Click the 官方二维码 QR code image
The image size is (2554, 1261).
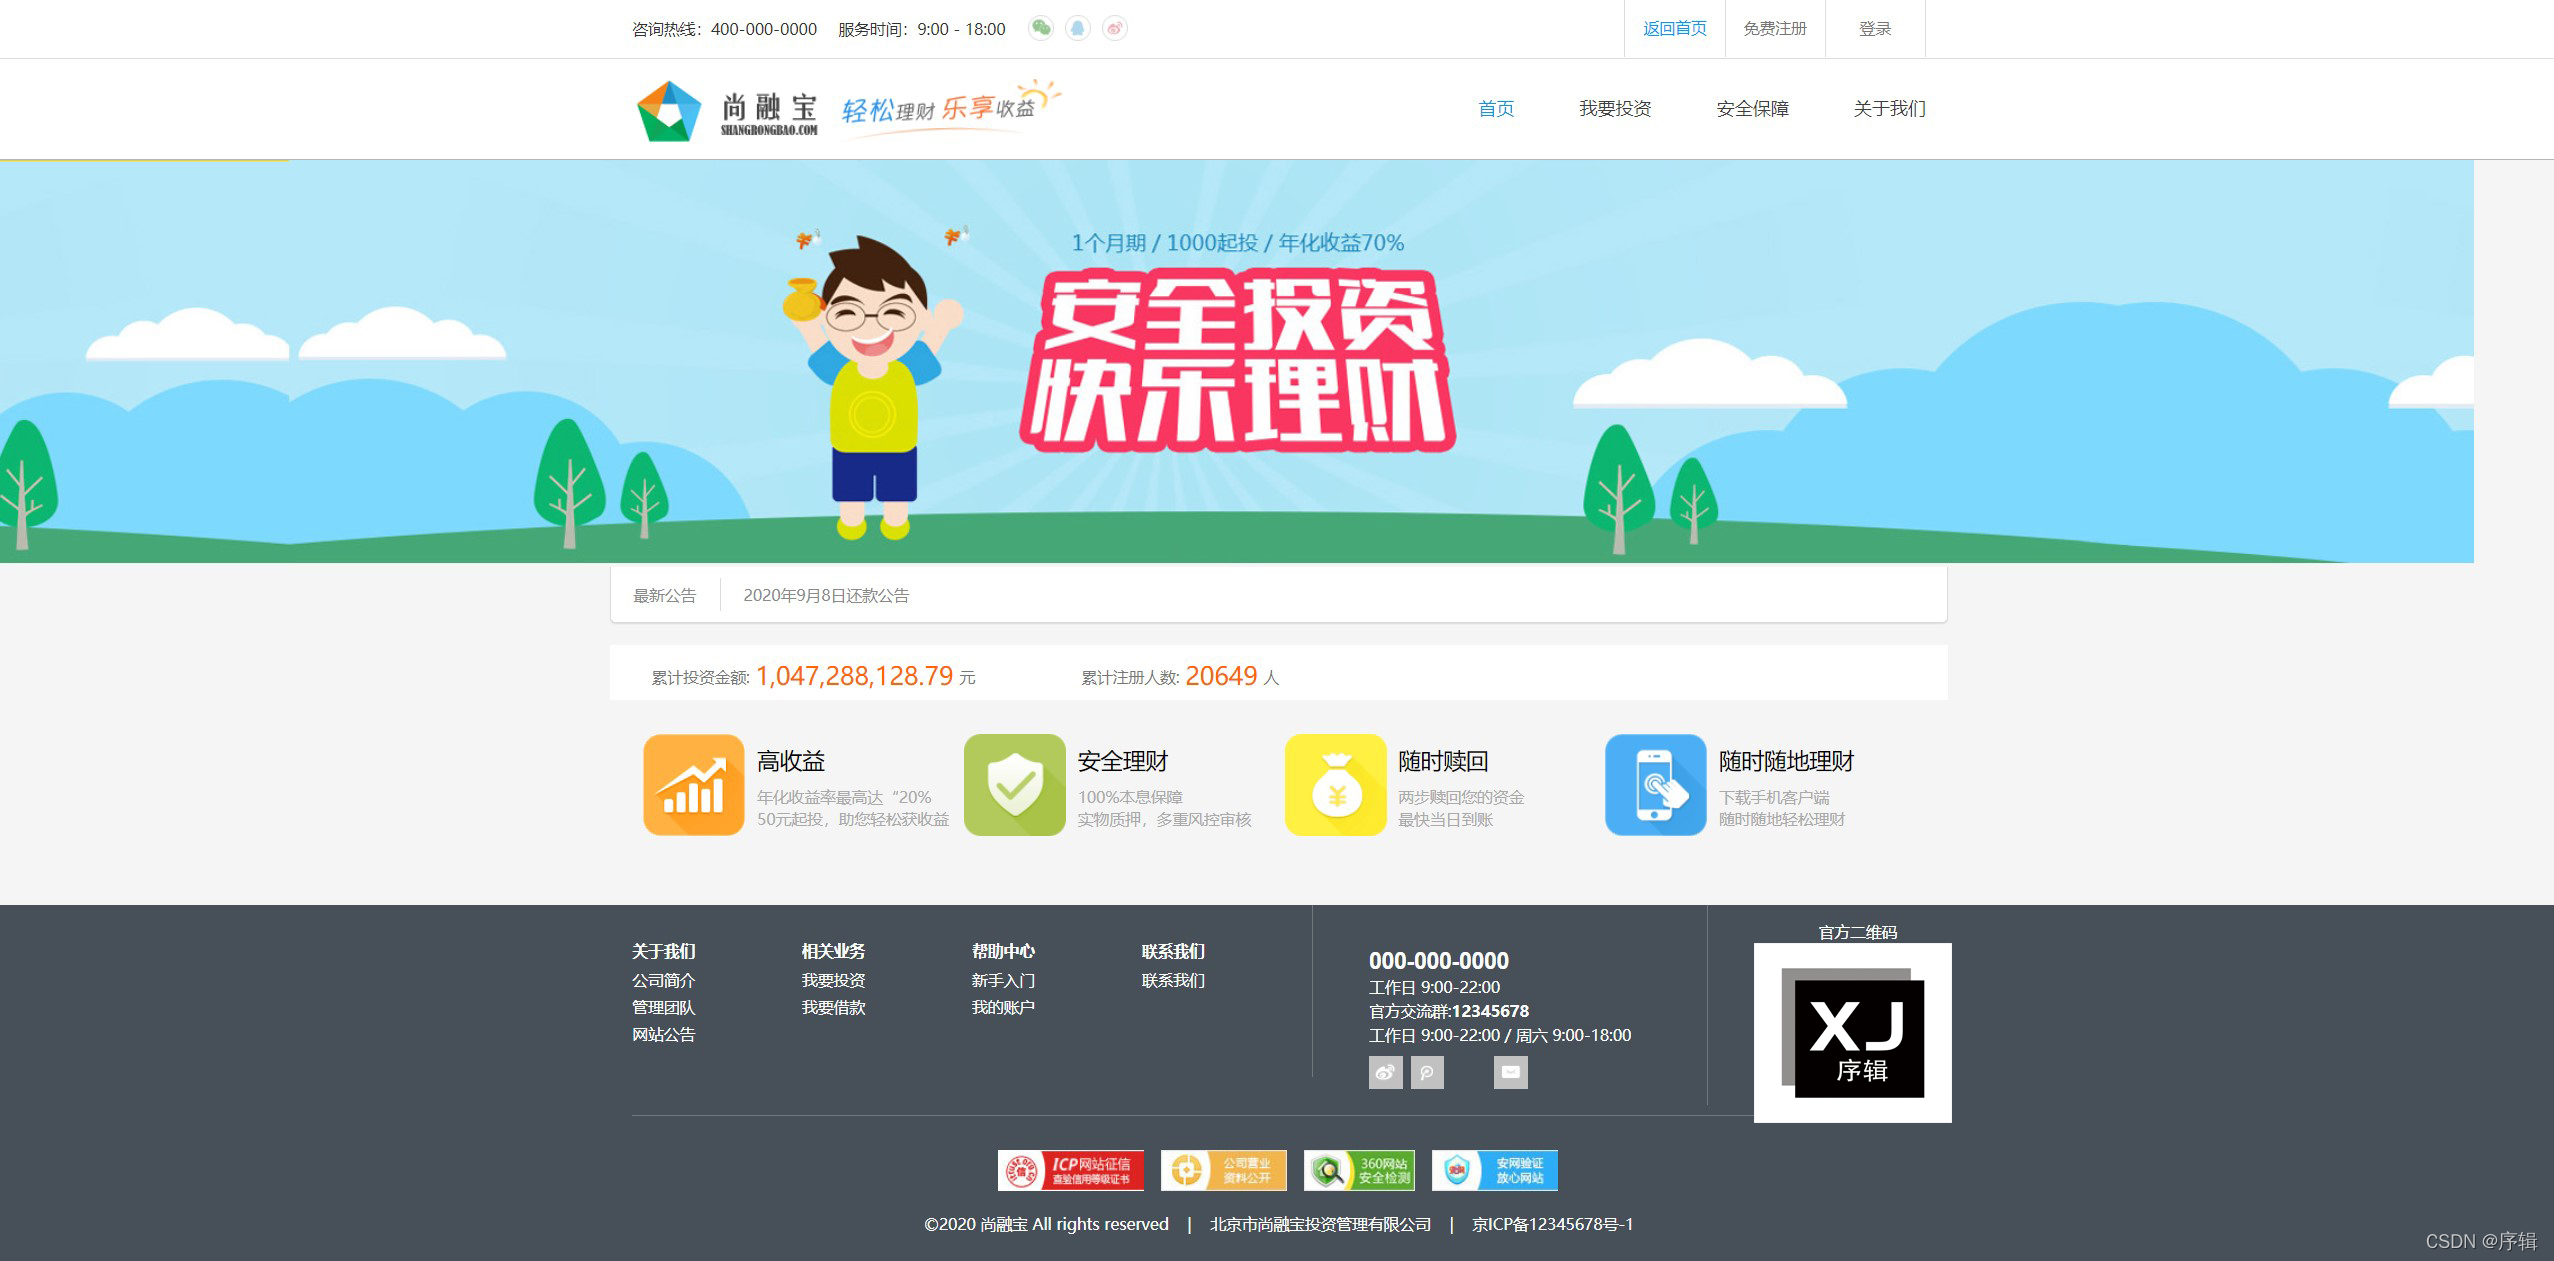tap(1852, 1033)
